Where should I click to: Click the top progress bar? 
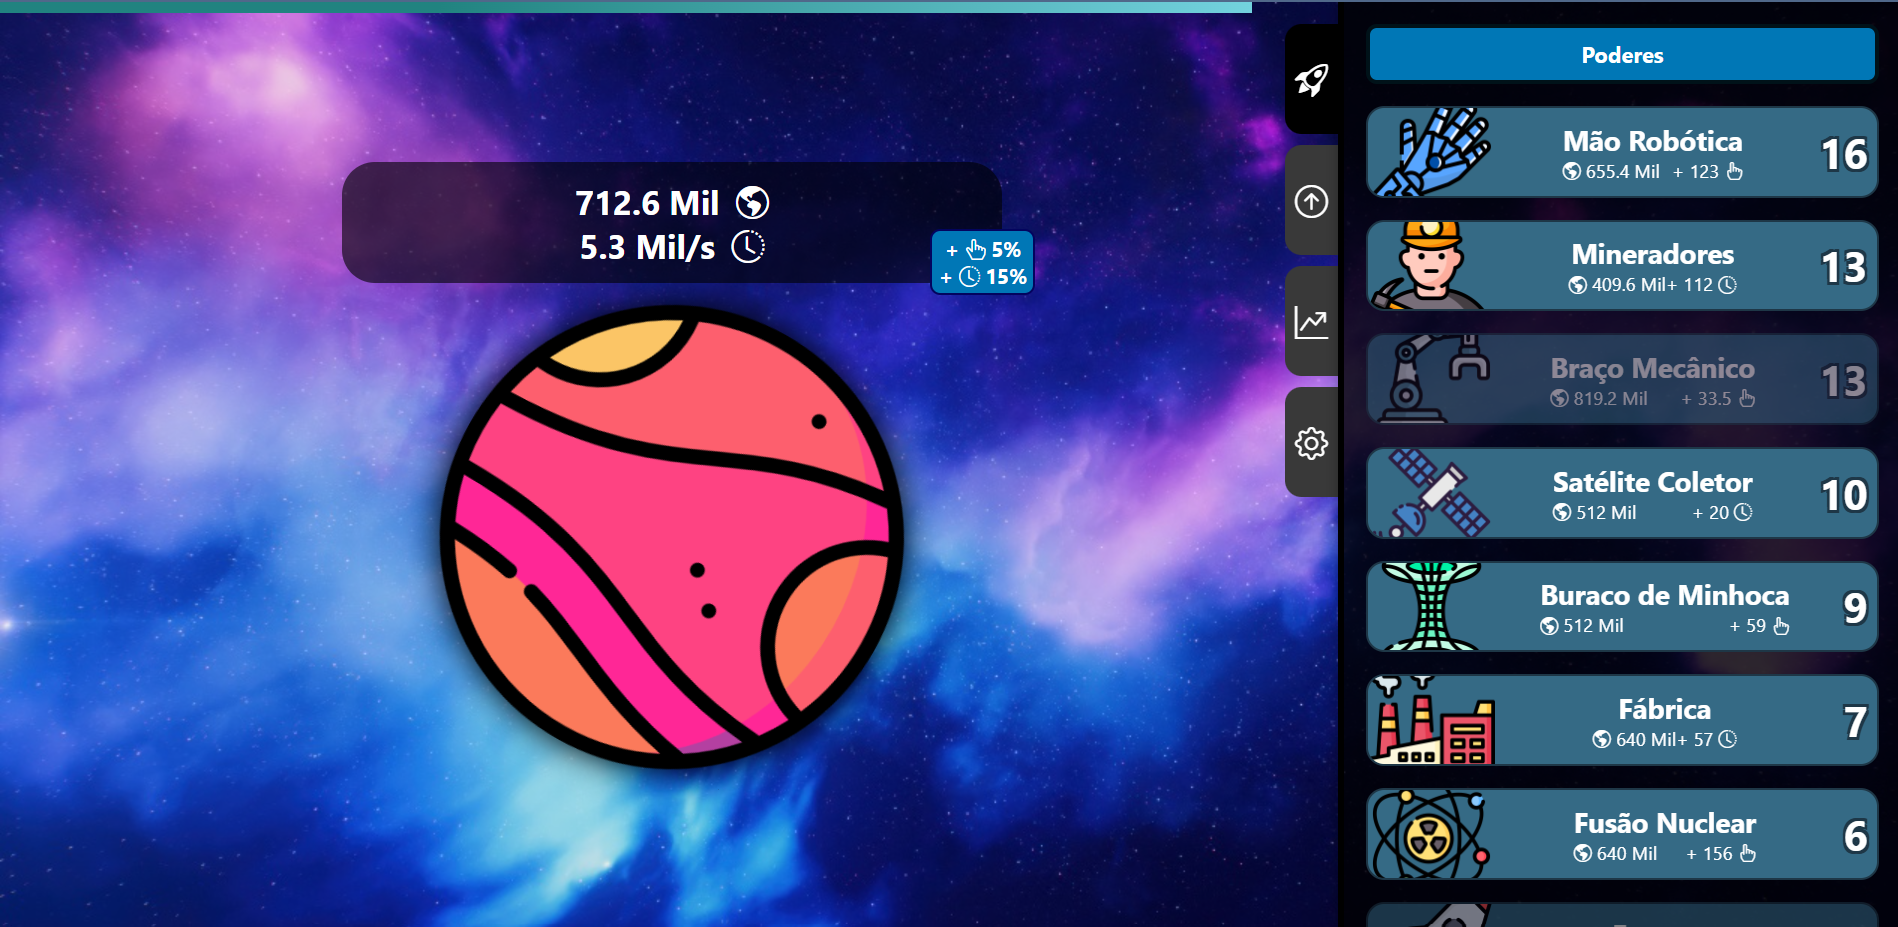tap(626, 6)
